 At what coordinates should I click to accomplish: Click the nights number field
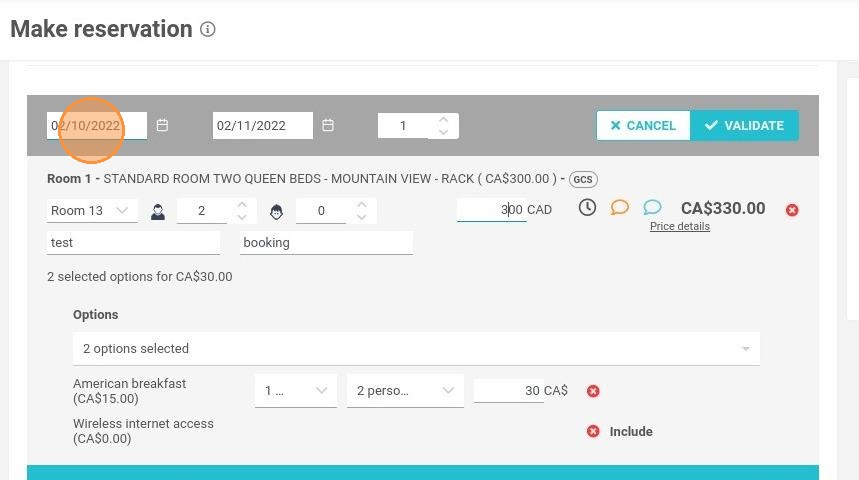[404, 125]
